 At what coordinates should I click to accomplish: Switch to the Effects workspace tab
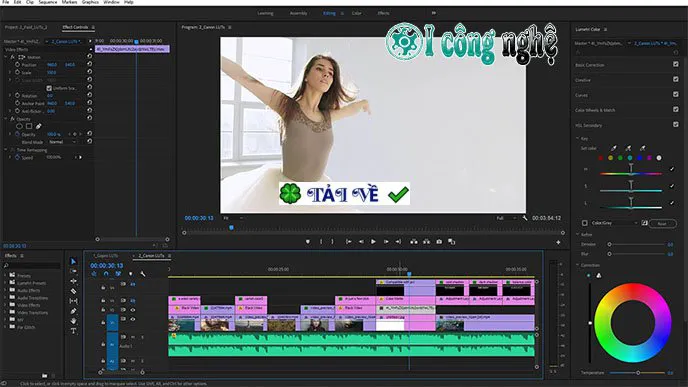(383, 13)
